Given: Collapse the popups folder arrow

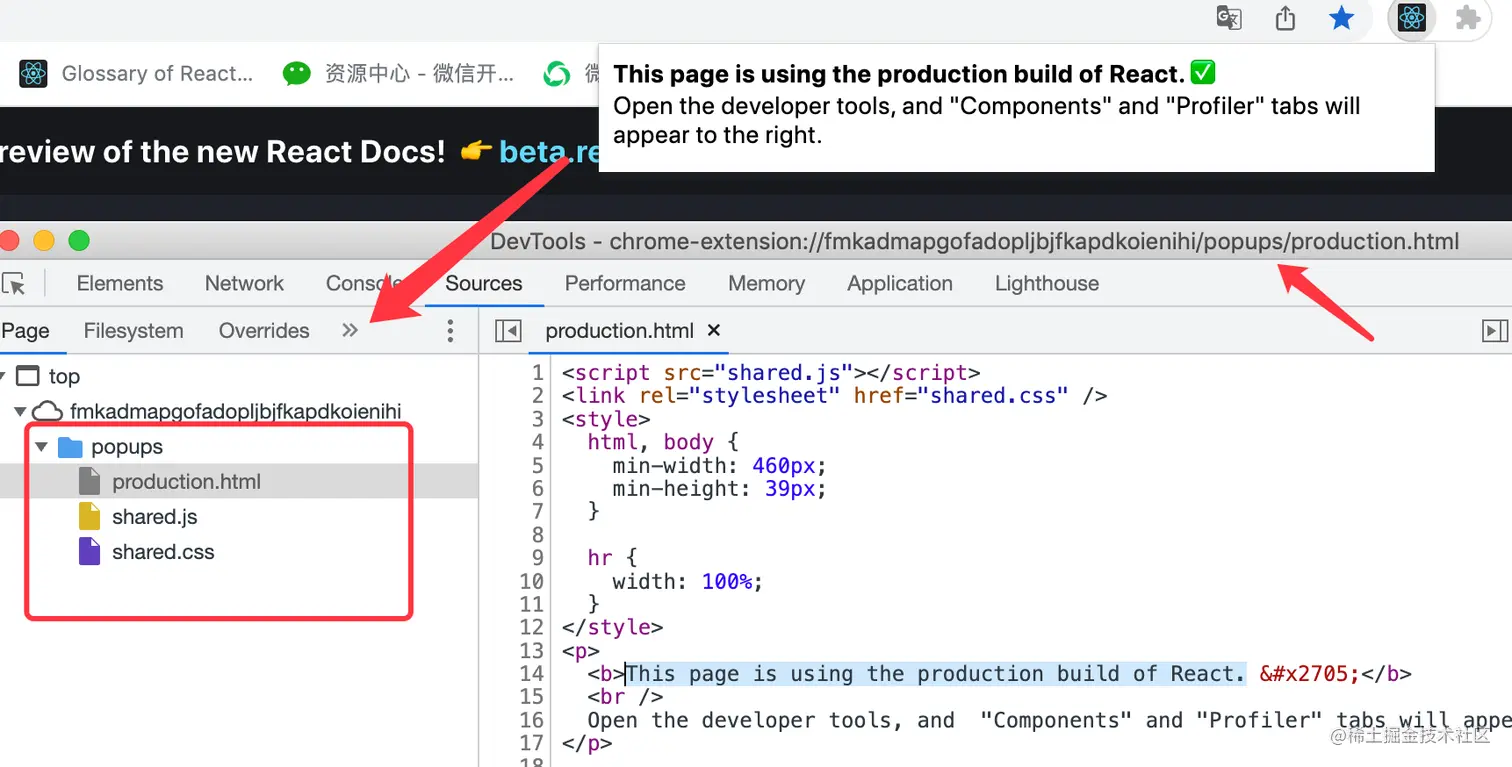Looking at the screenshot, I should [41, 447].
